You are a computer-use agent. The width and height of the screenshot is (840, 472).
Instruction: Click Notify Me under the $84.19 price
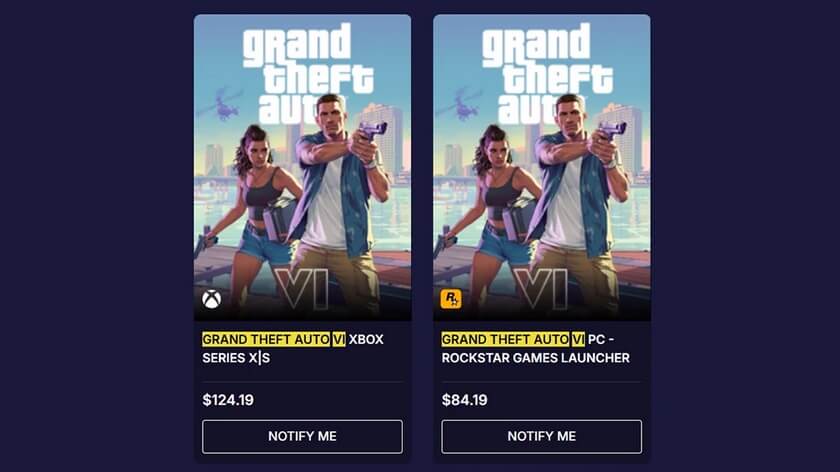pyautogui.click(x=542, y=437)
